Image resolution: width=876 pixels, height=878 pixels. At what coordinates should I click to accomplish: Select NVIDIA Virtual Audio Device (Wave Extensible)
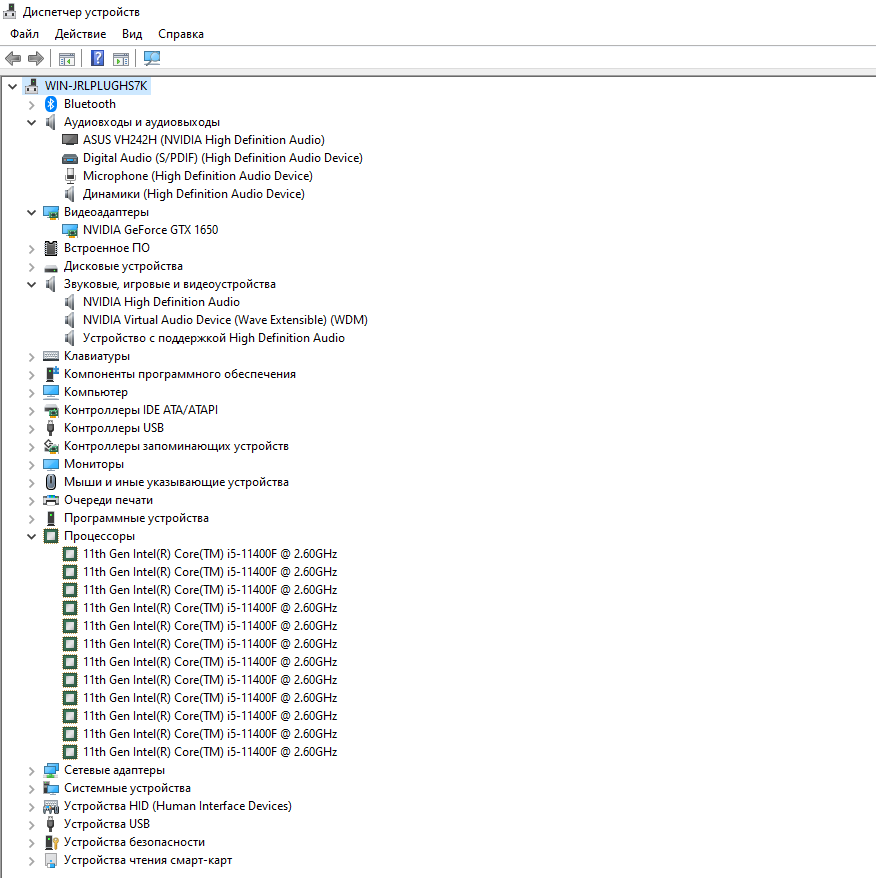pyautogui.click(x=225, y=320)
